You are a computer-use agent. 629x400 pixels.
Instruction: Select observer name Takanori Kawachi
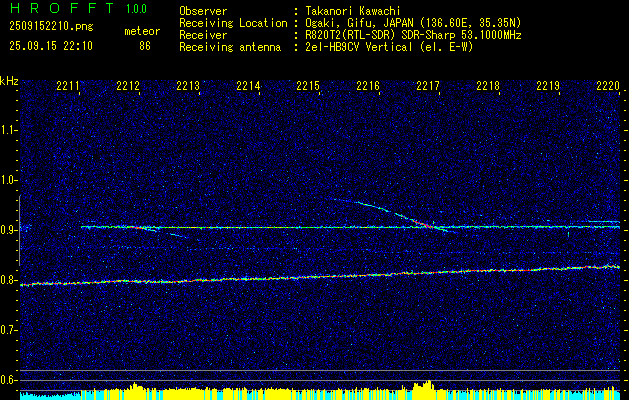click(x=352, y=11)
